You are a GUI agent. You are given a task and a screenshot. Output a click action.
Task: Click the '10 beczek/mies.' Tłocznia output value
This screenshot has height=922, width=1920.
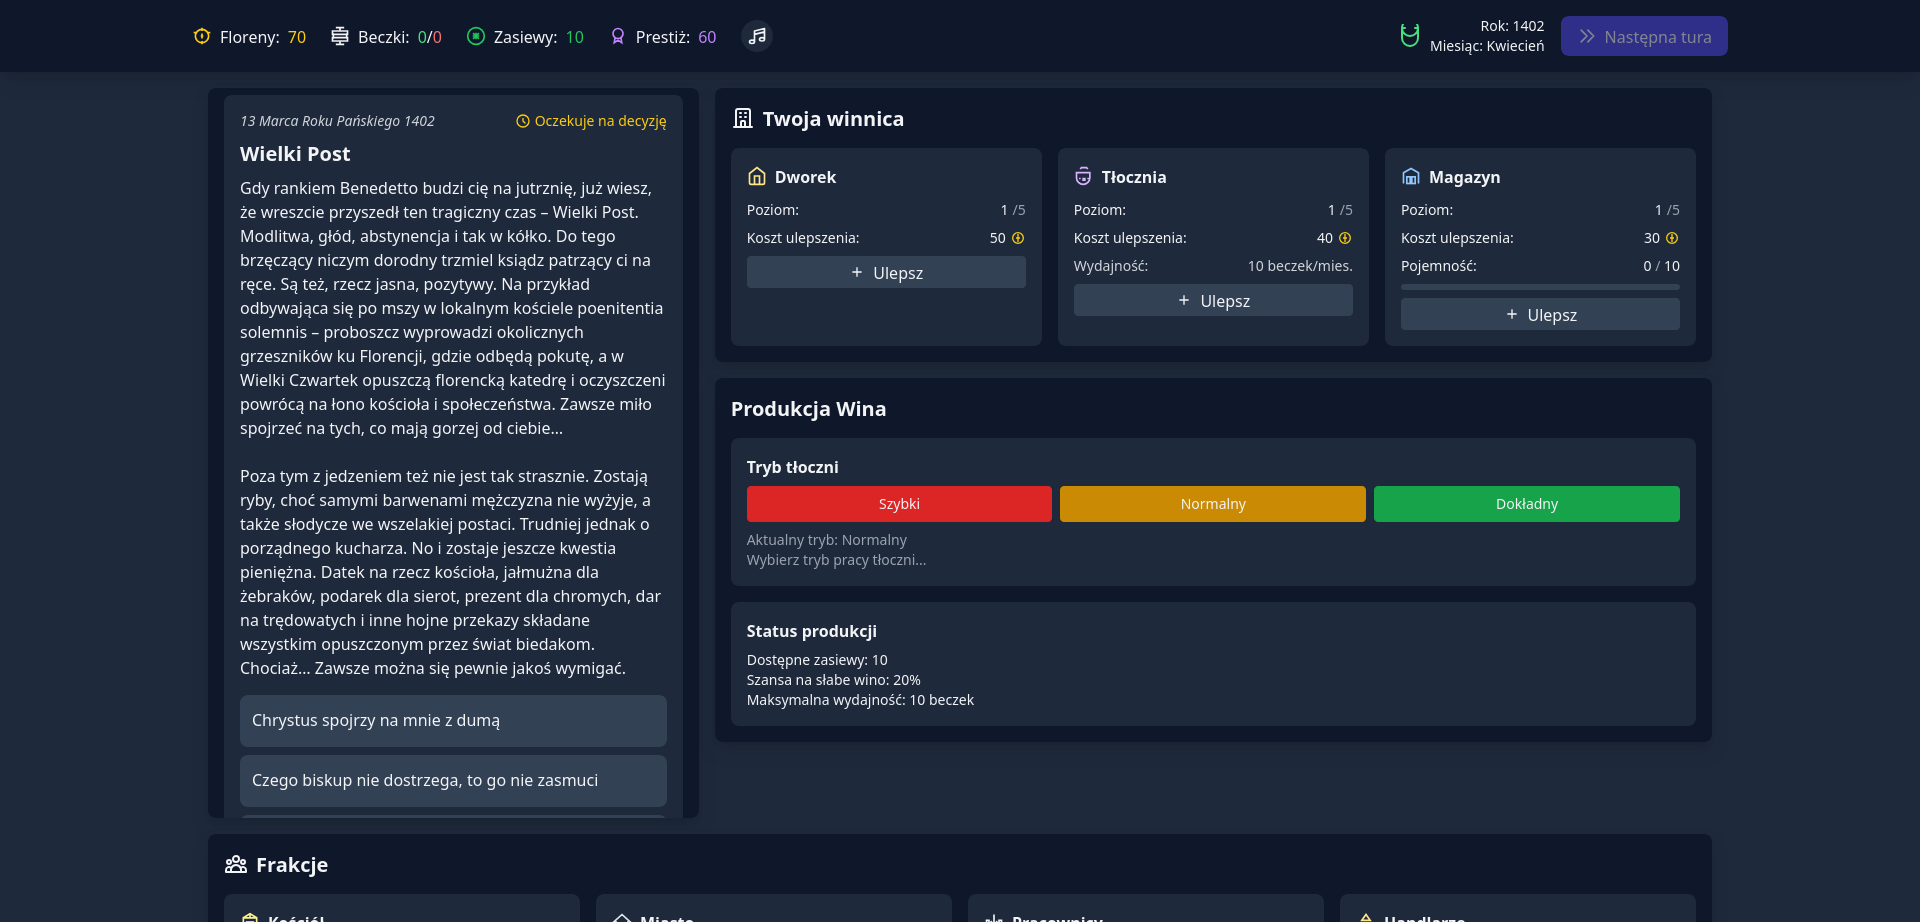pyautogui.click(x=1300, y=266)
